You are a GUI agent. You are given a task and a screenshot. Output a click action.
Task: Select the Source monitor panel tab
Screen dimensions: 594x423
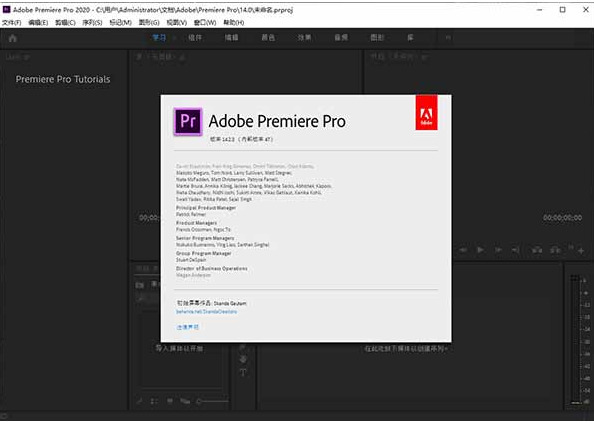[x=161, y=57]
